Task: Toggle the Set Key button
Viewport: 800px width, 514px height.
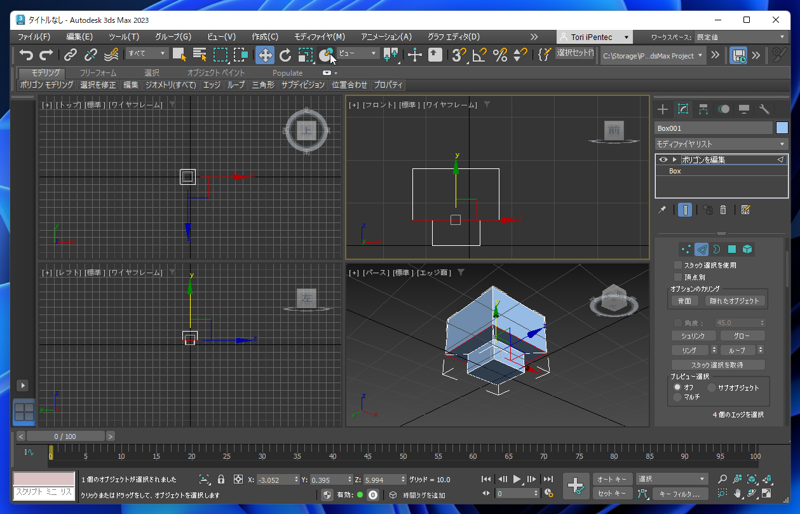Action: [x=612, y=493]
